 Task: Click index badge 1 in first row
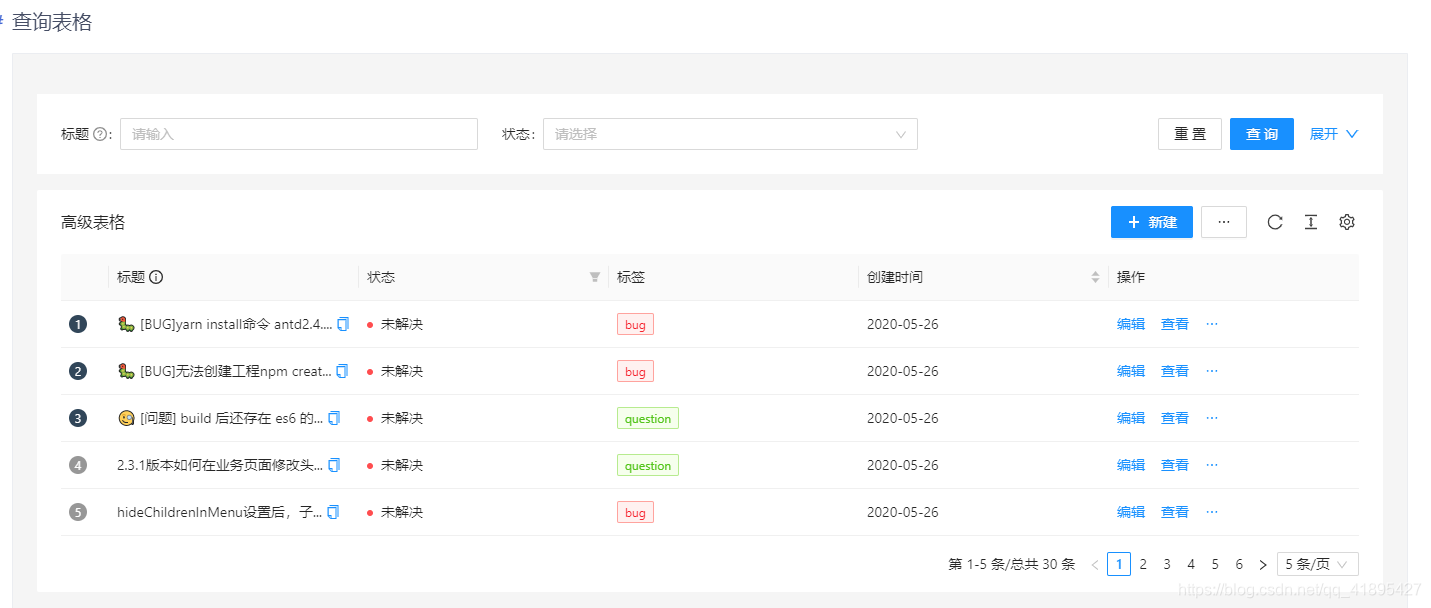click(x=78, y=324)
